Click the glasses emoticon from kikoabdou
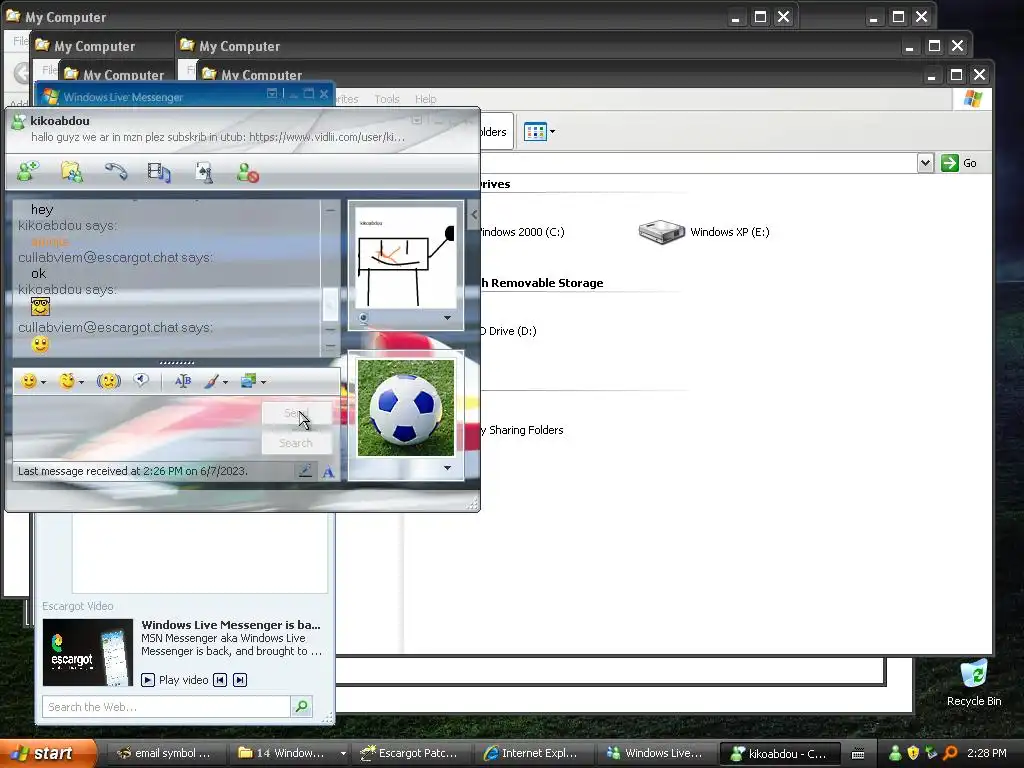This screenshot has width=1024, height=768. [40, 306]
